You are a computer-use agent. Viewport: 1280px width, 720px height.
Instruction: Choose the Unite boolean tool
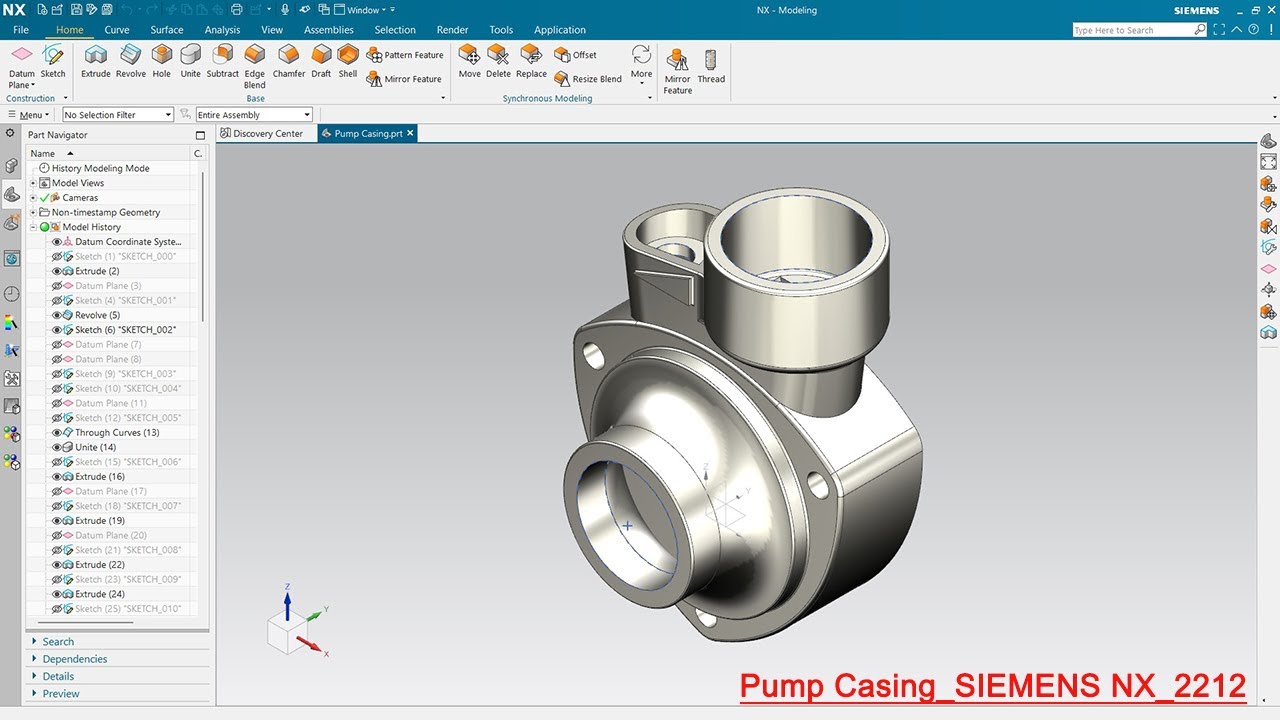point(190,61)
